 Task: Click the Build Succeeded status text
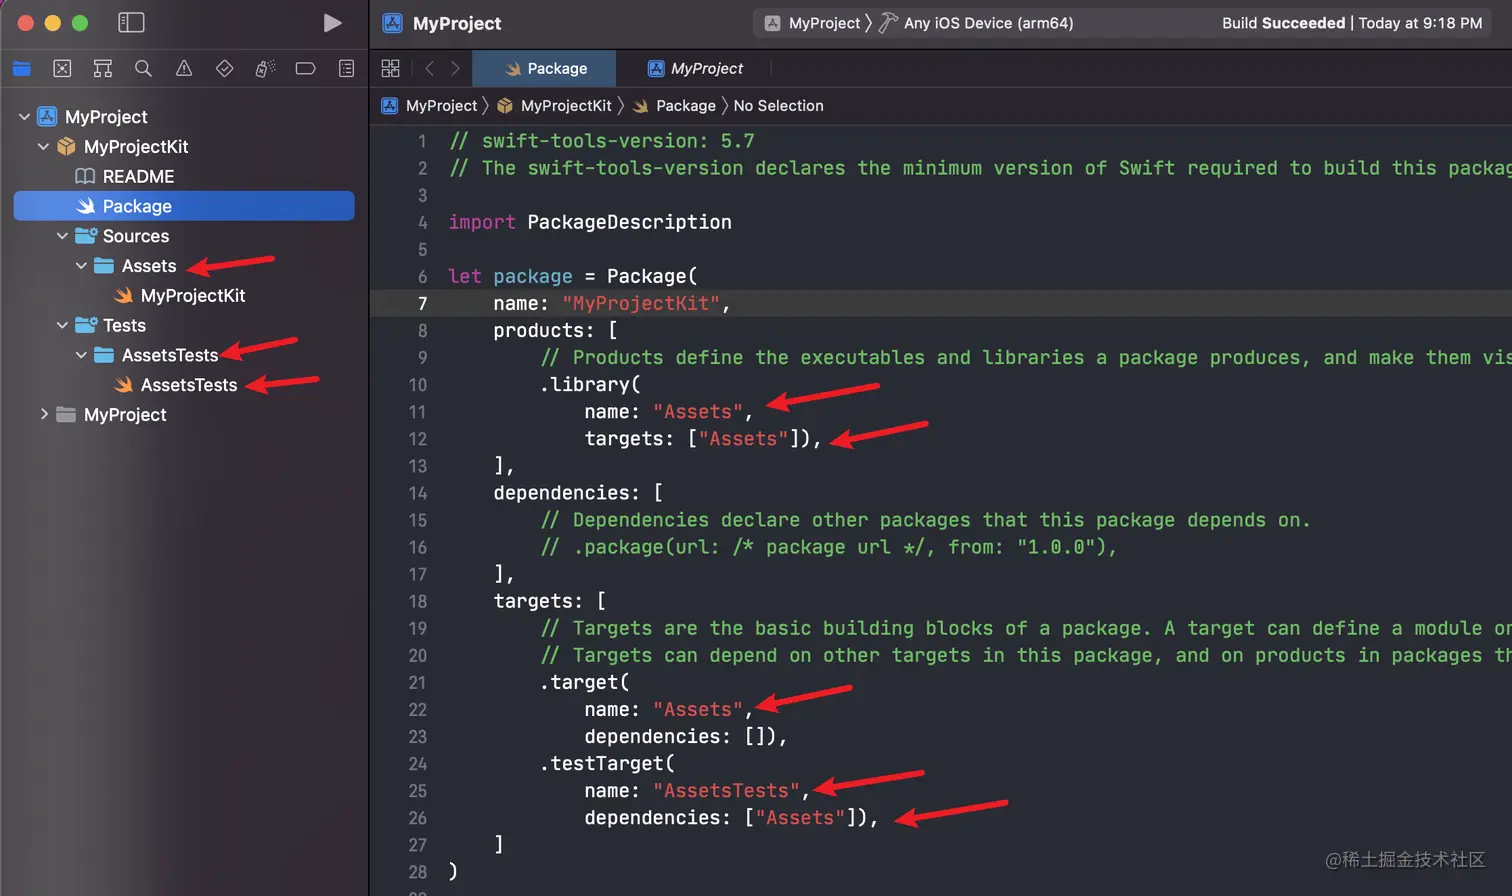pos(1283,23)
